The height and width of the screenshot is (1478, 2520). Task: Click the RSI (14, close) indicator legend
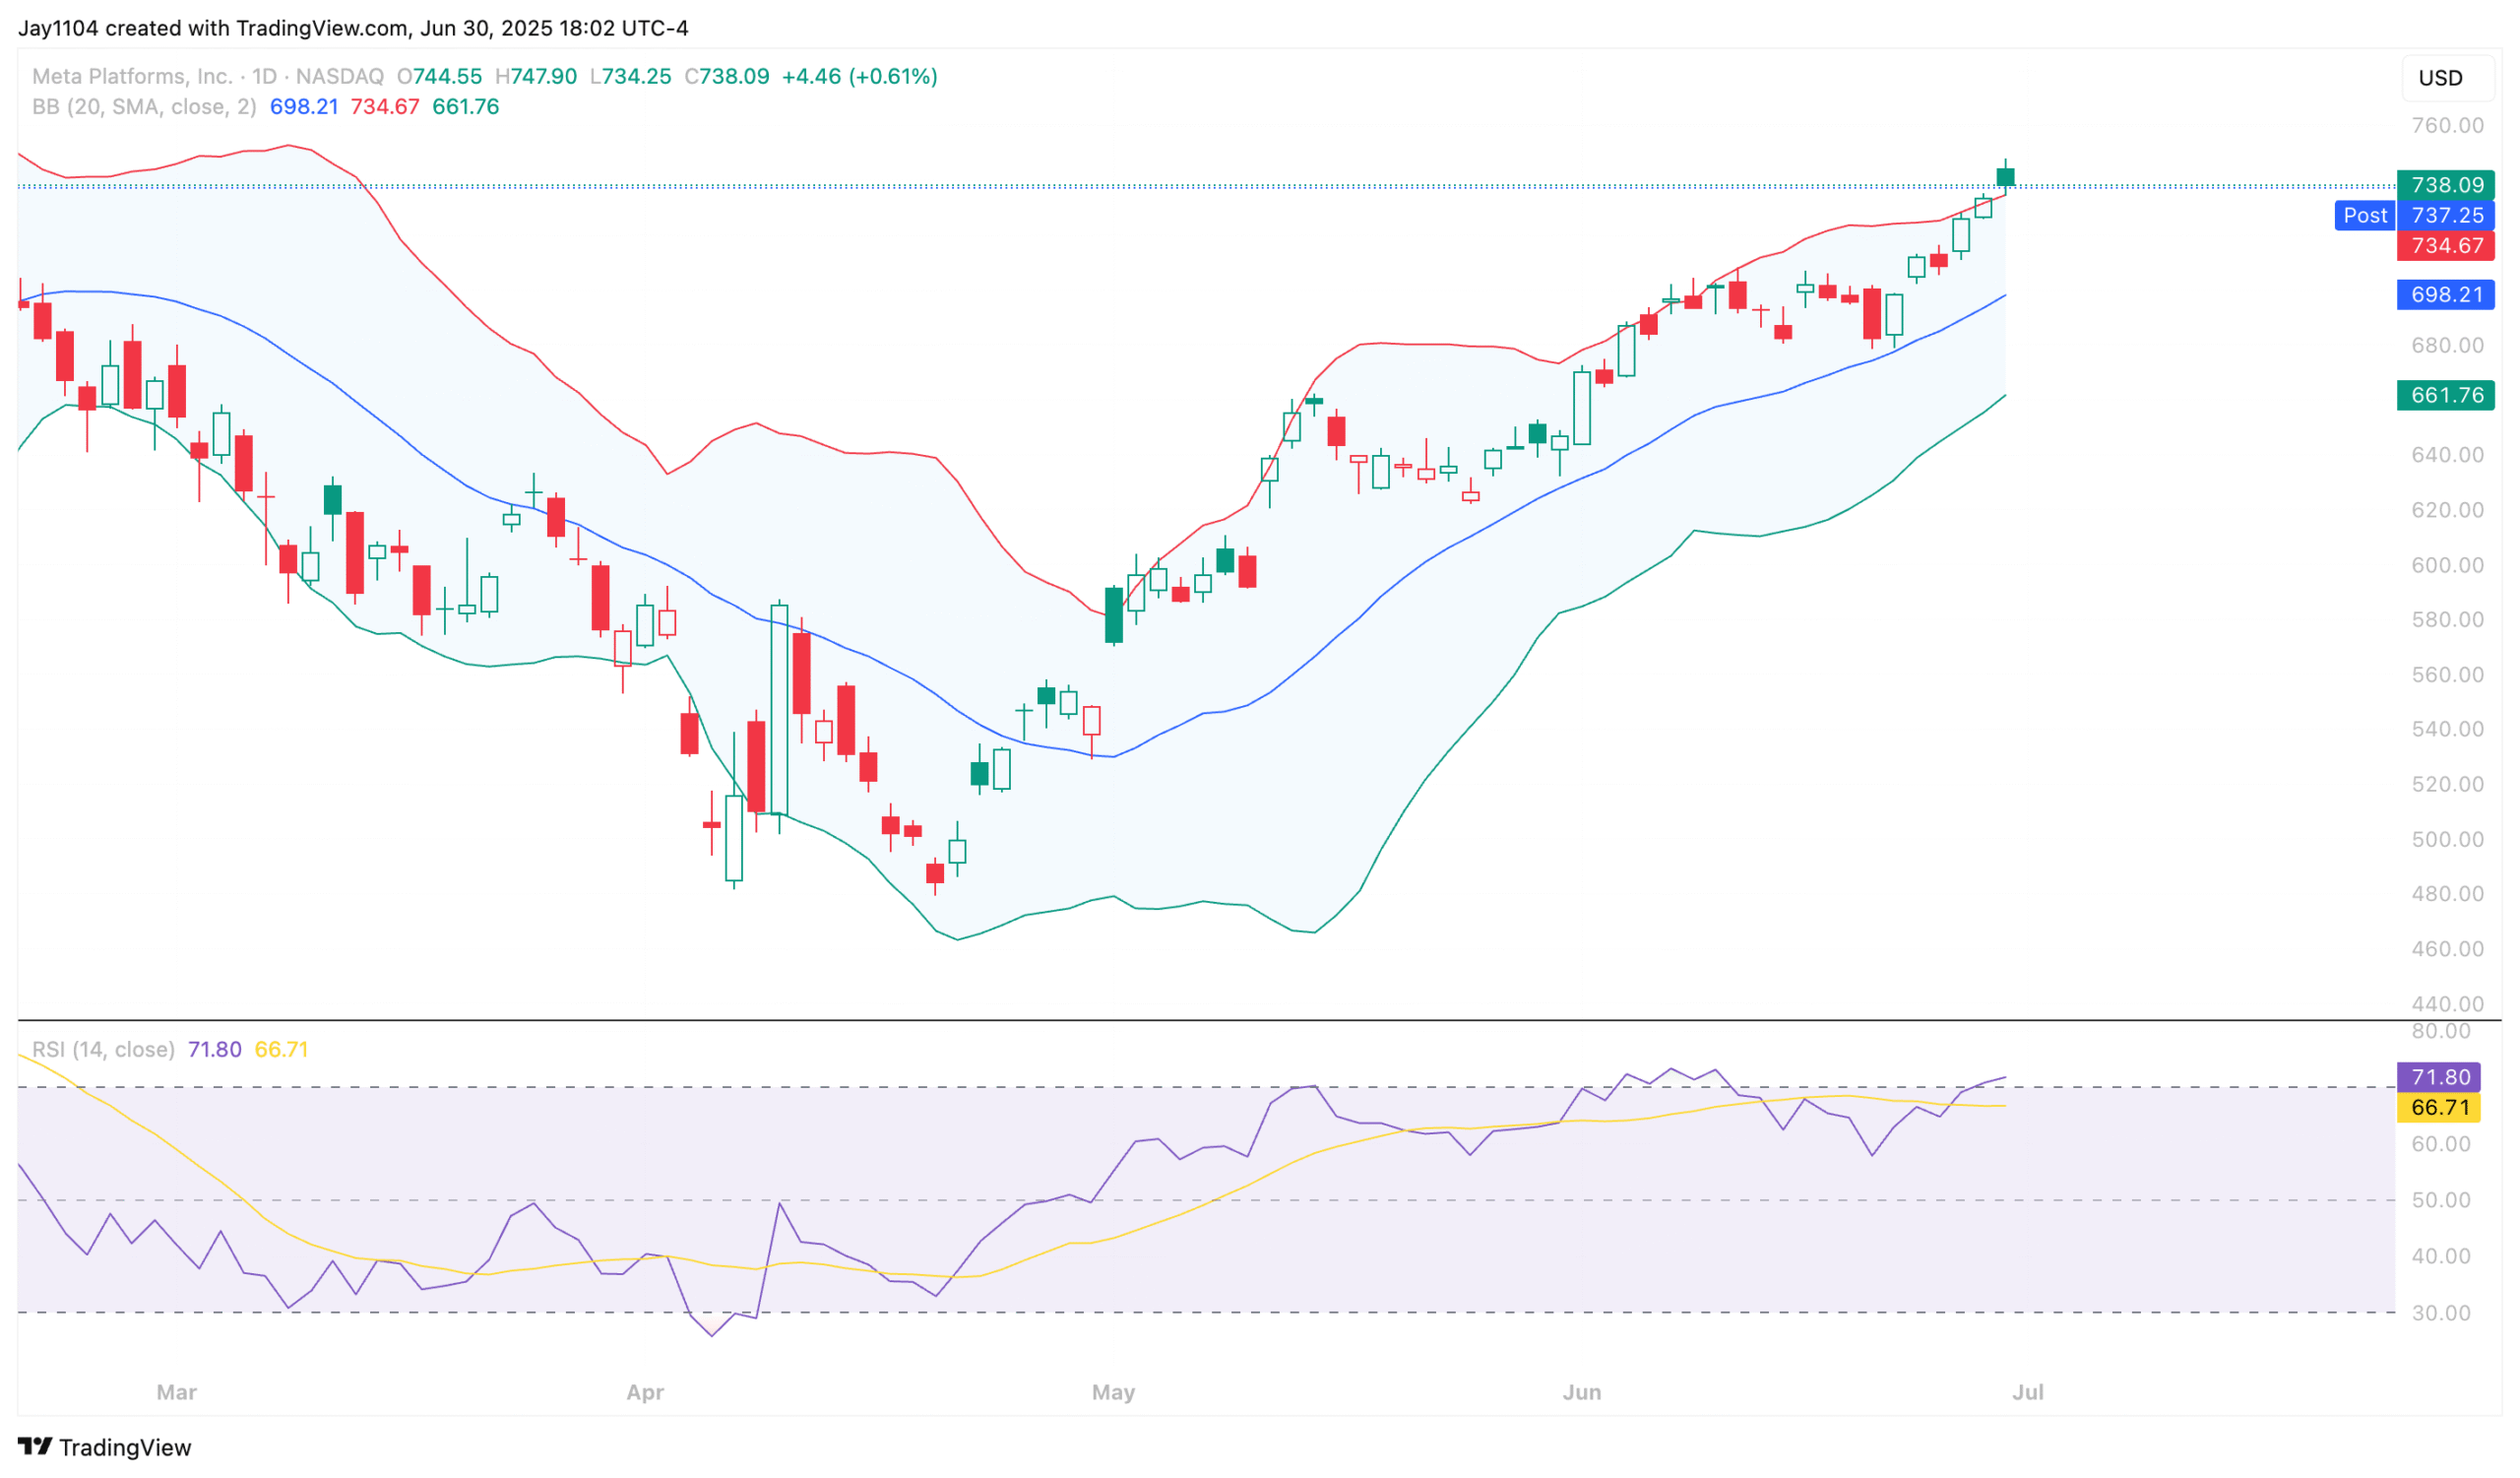[x=103, y=1050]
